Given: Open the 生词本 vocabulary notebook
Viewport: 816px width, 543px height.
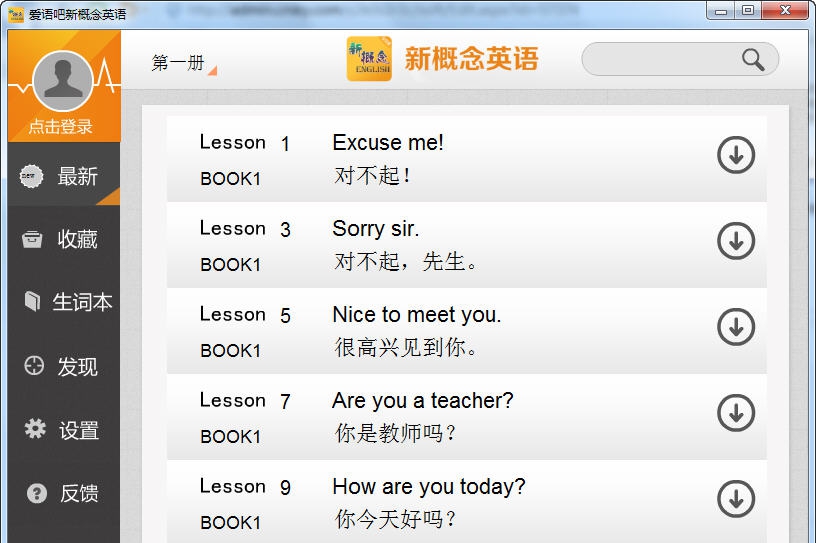Looking at the screenshot, I should [64, 302].
